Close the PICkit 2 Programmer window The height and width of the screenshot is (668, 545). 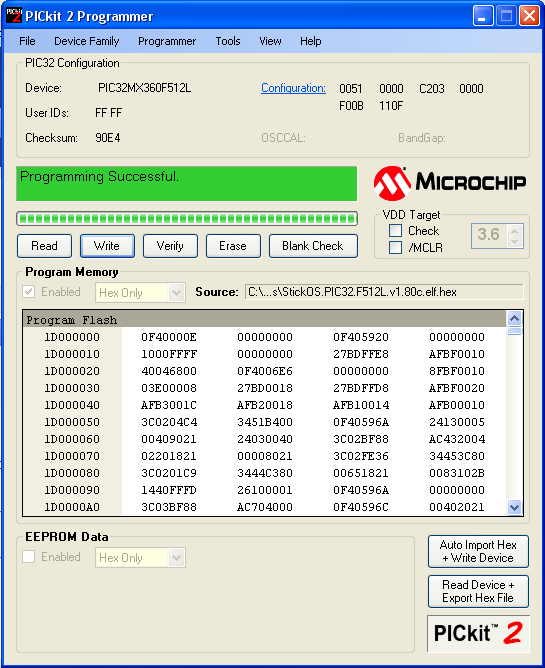click(x=529, y=16)
